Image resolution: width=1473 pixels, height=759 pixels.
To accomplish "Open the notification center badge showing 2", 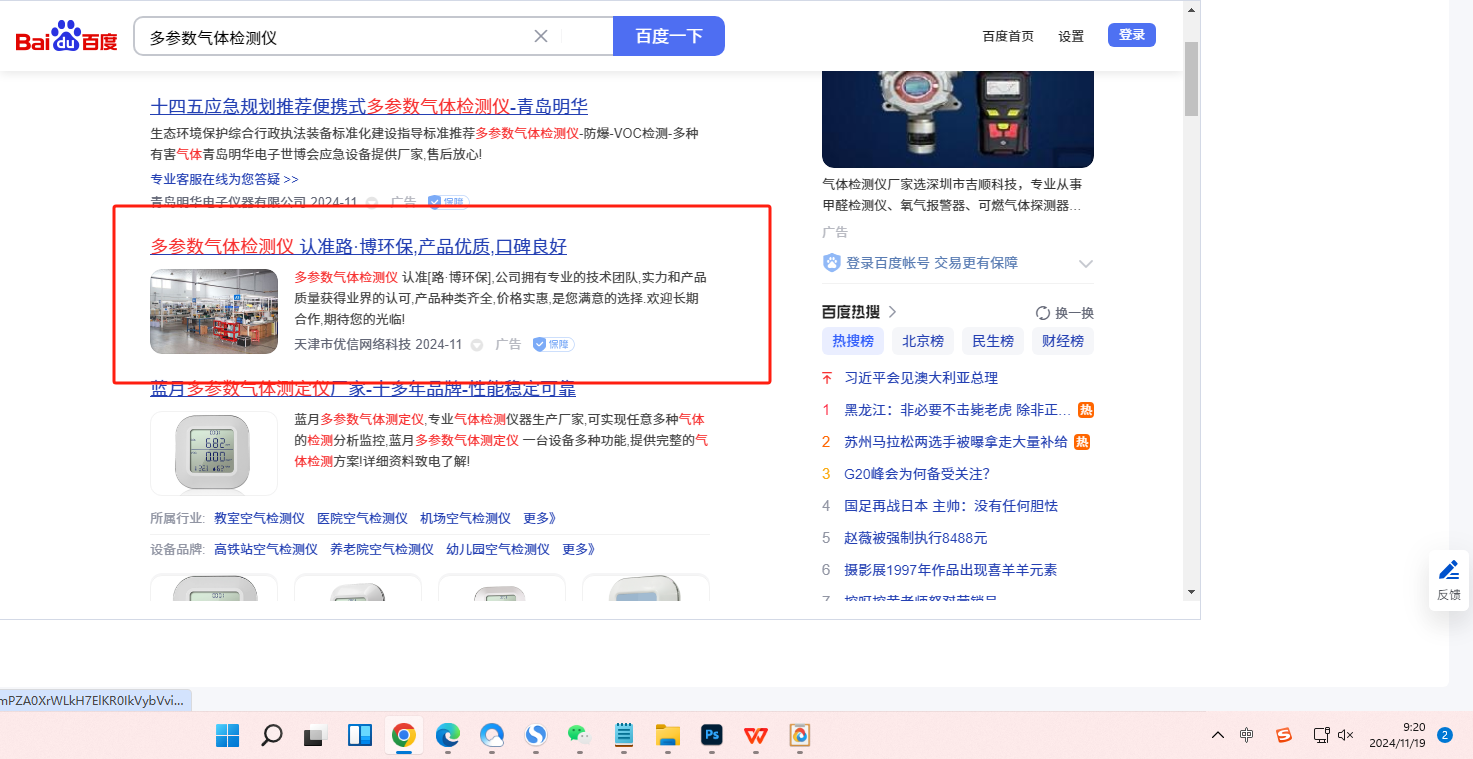I will (x=1445, y=735).
